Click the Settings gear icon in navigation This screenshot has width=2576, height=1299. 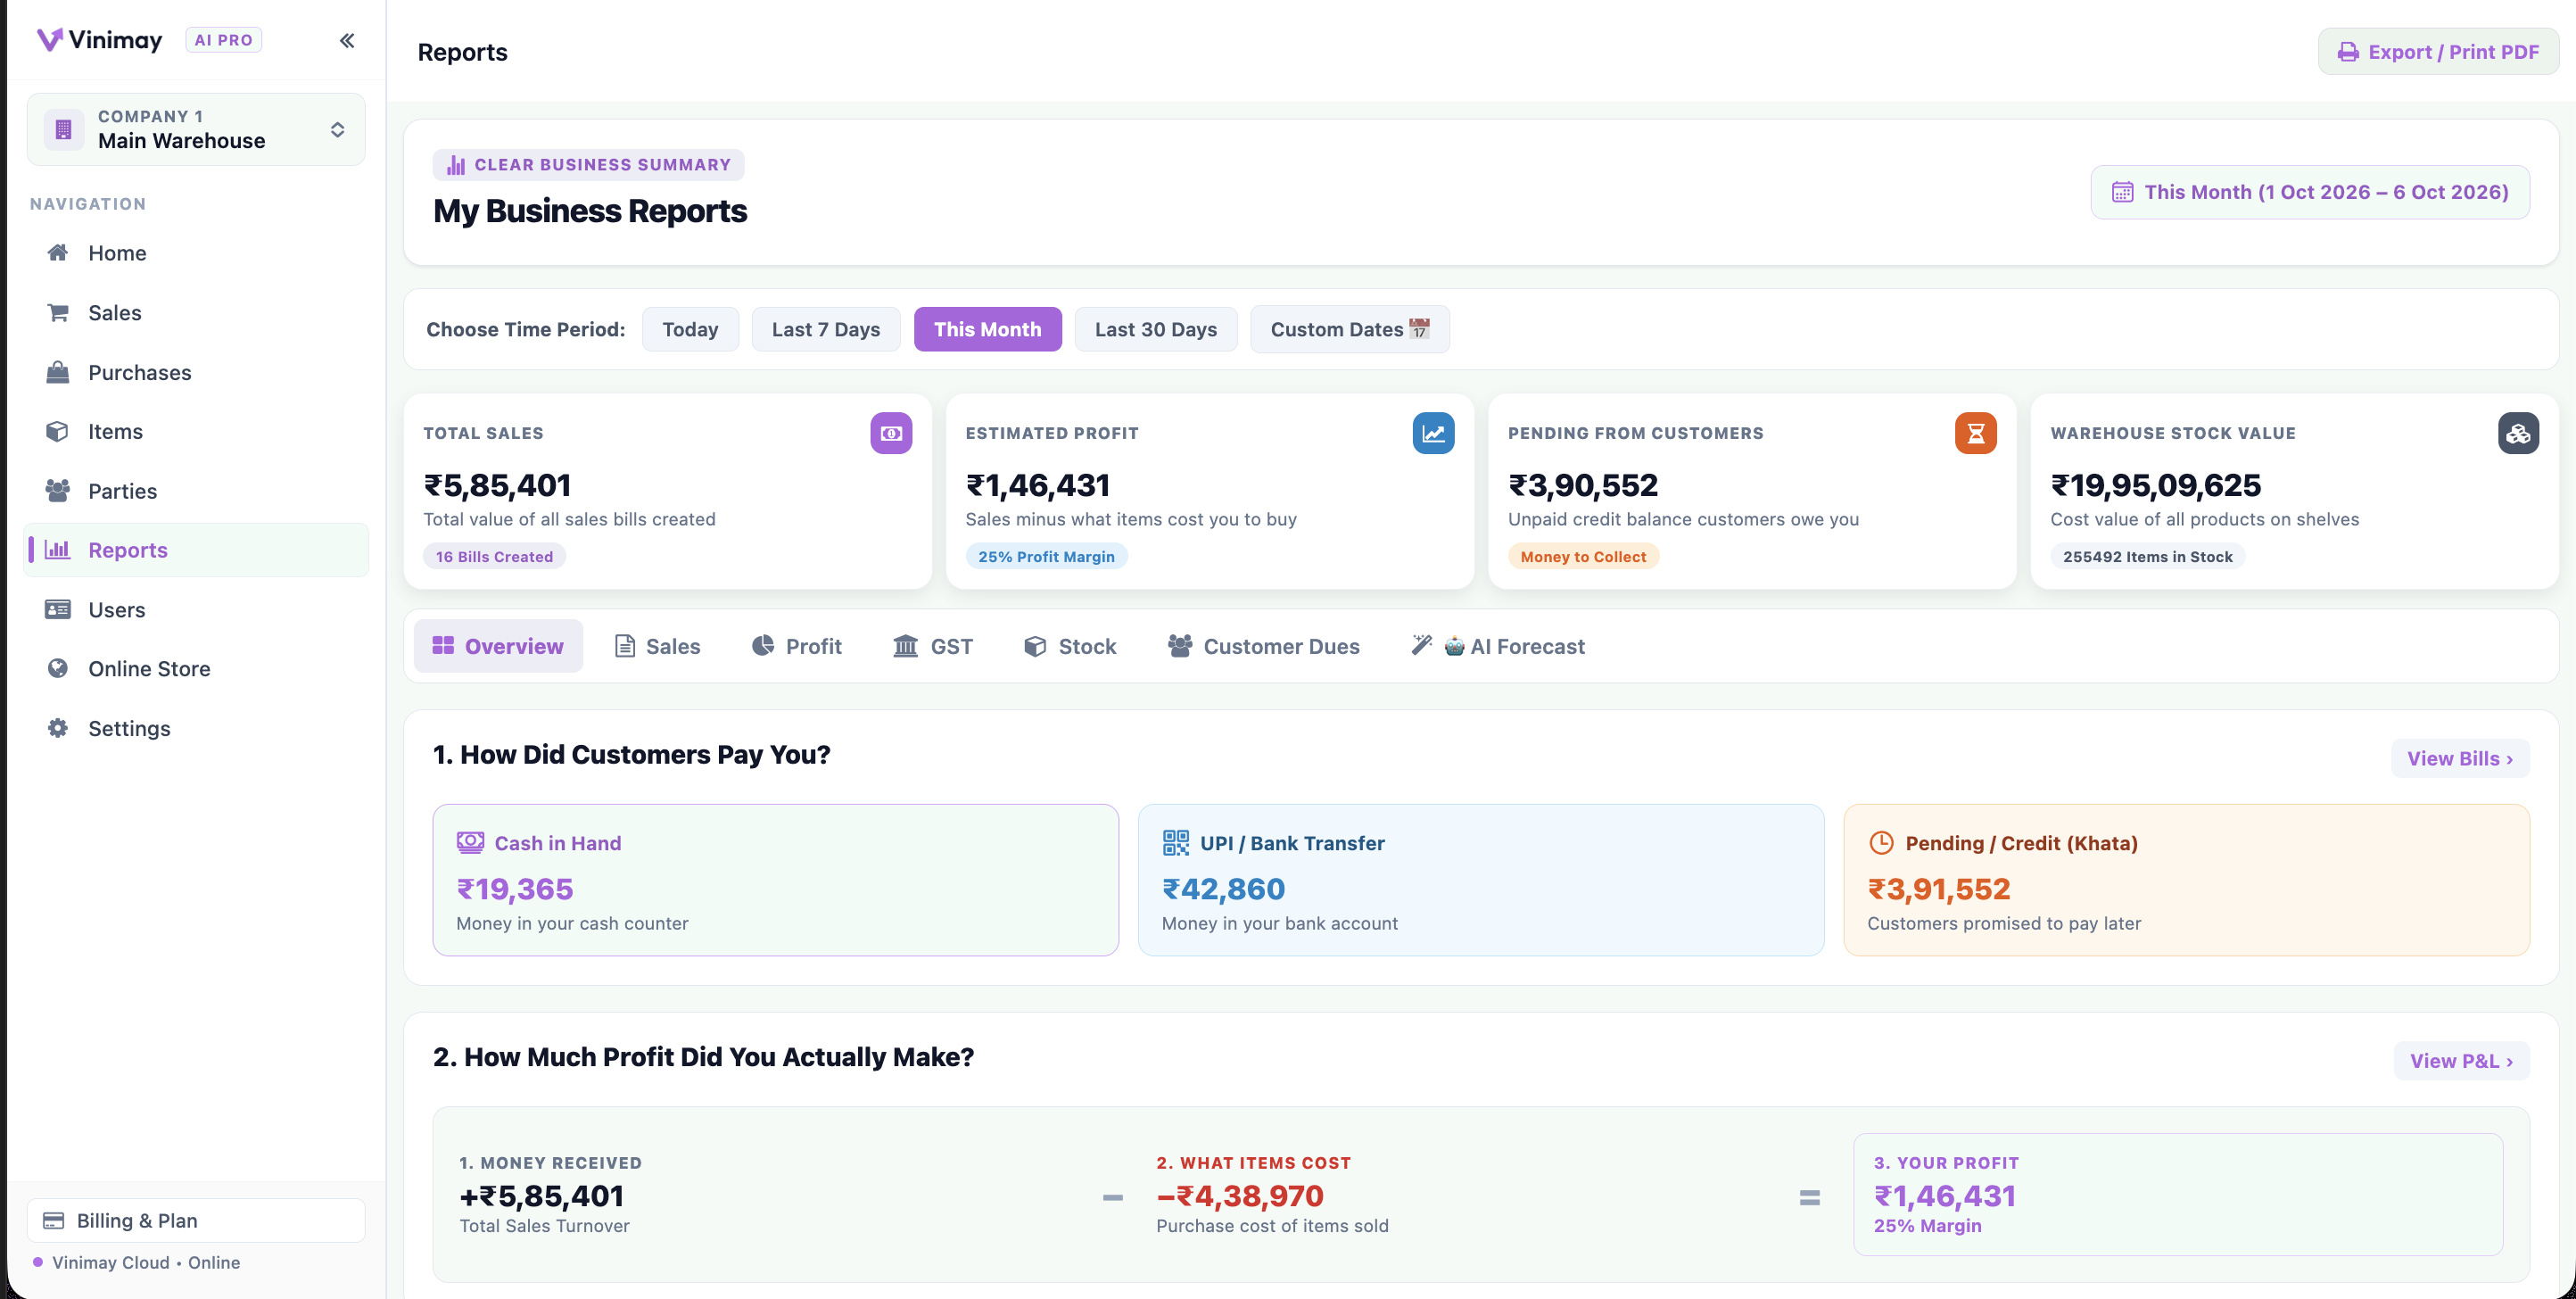[x=58, y=728]
